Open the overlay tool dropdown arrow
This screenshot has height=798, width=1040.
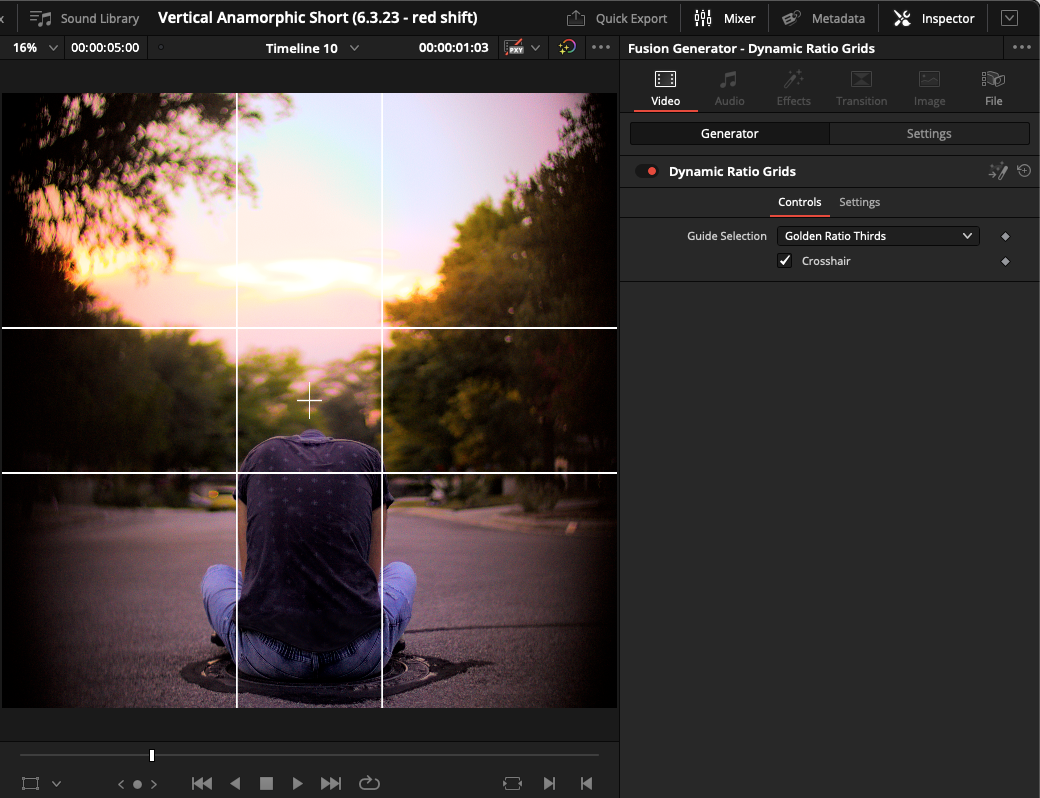[x=56, y=783]
